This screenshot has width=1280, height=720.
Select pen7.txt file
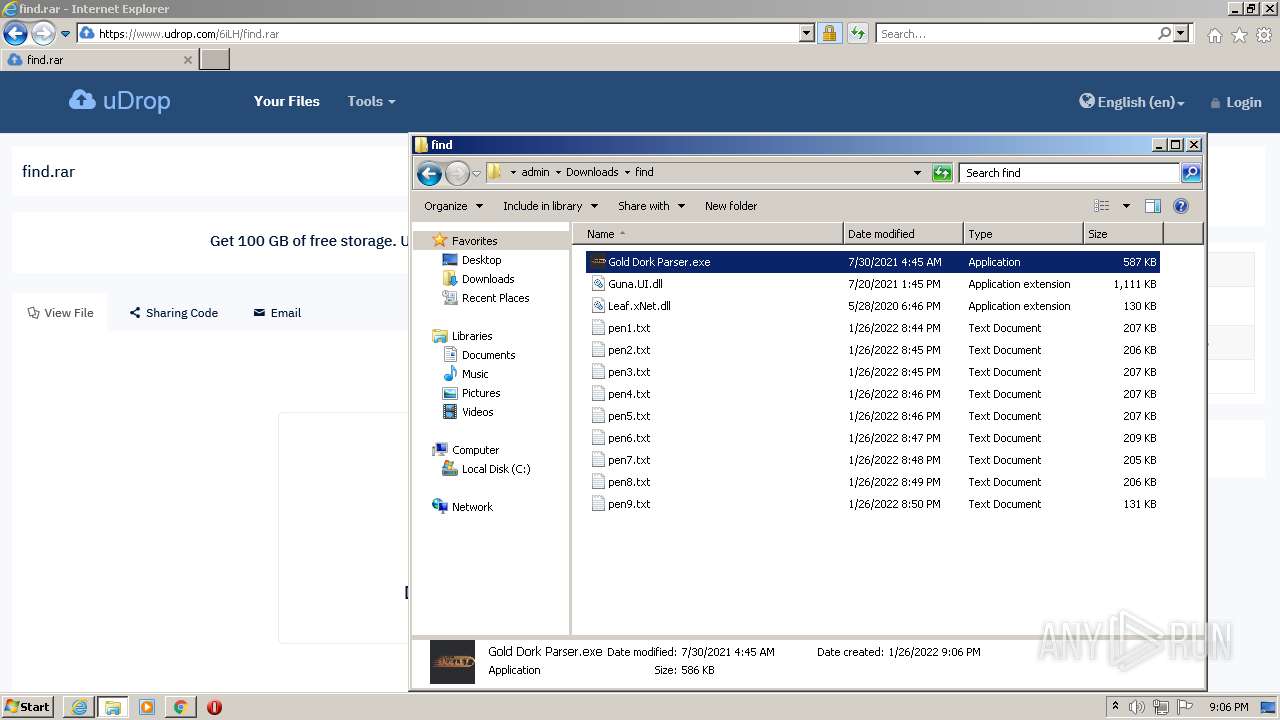[872, 460]
